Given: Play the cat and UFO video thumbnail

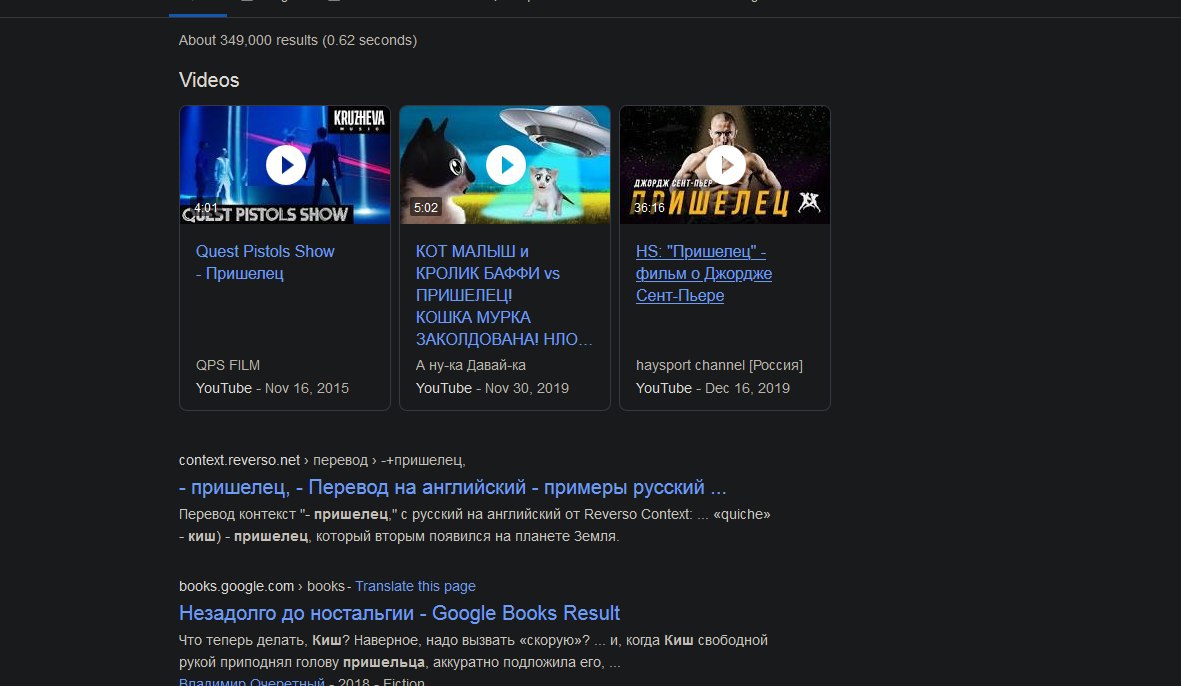Looking at the screenshot, I should click(505, 164).
